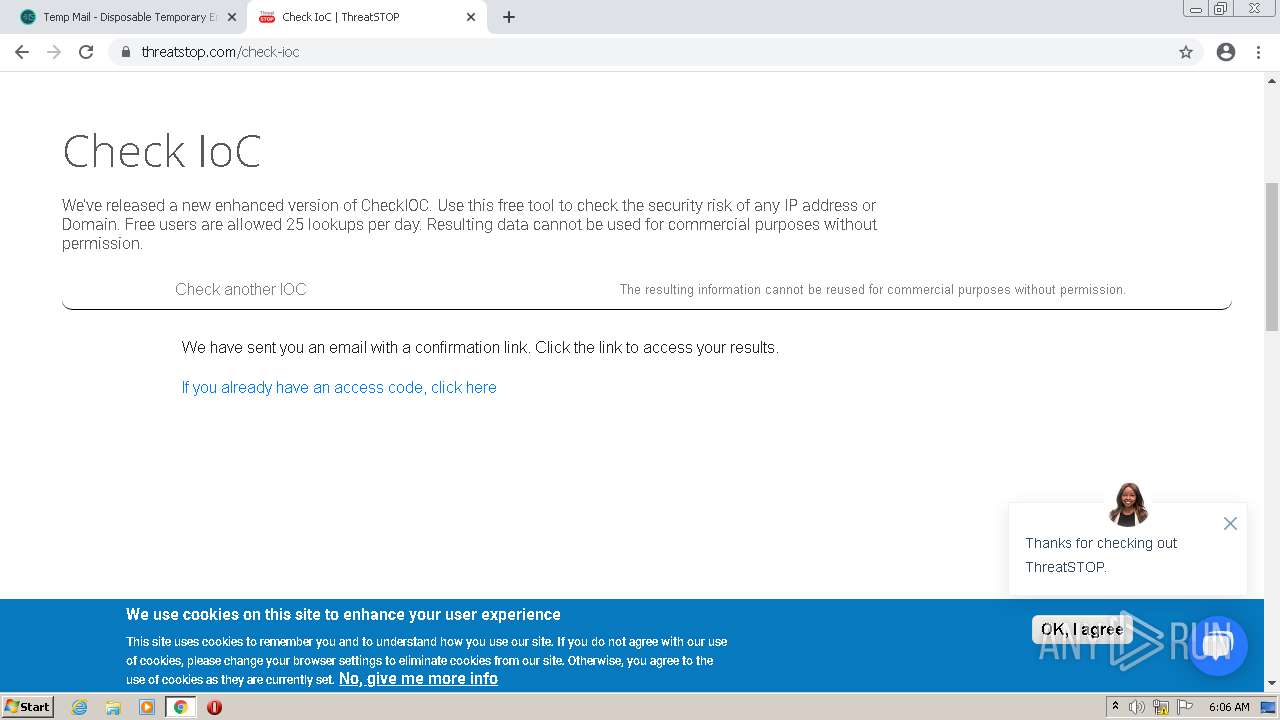Click the Action Center flag icon
The height and width of the screenshot is (720, 1280).
tap(1185, 707)
